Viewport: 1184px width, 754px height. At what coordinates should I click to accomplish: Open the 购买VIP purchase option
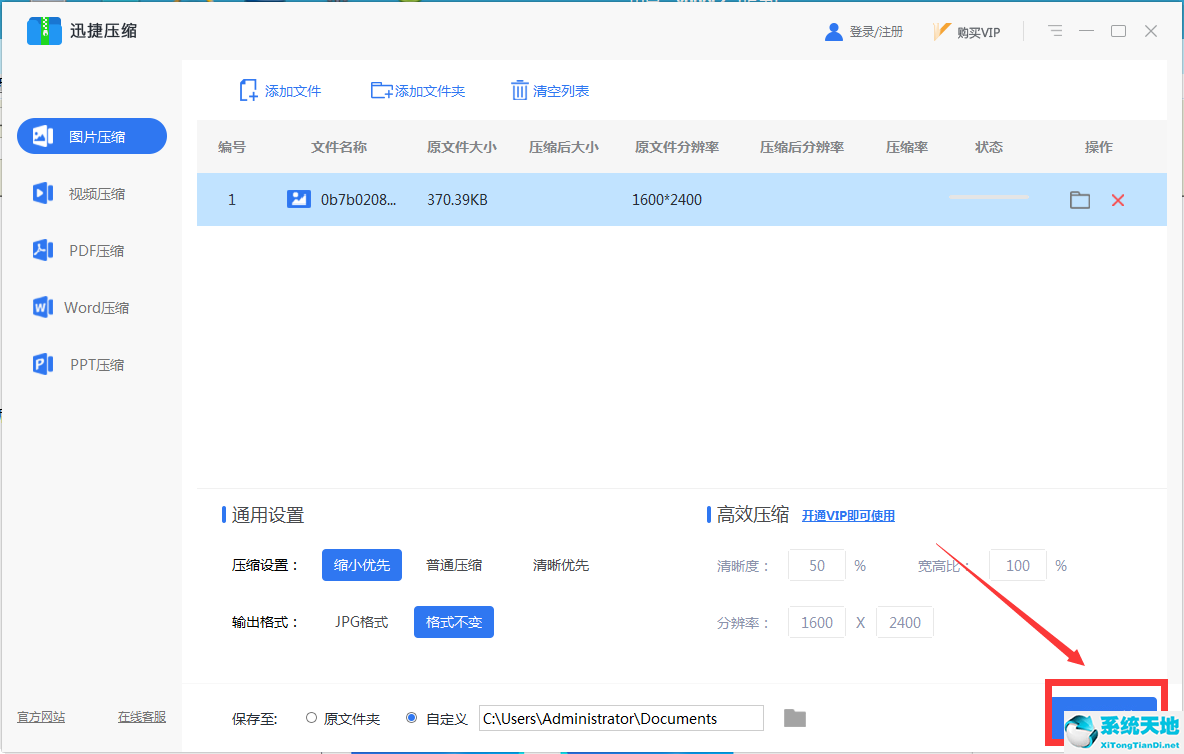(x=967, y=32)
